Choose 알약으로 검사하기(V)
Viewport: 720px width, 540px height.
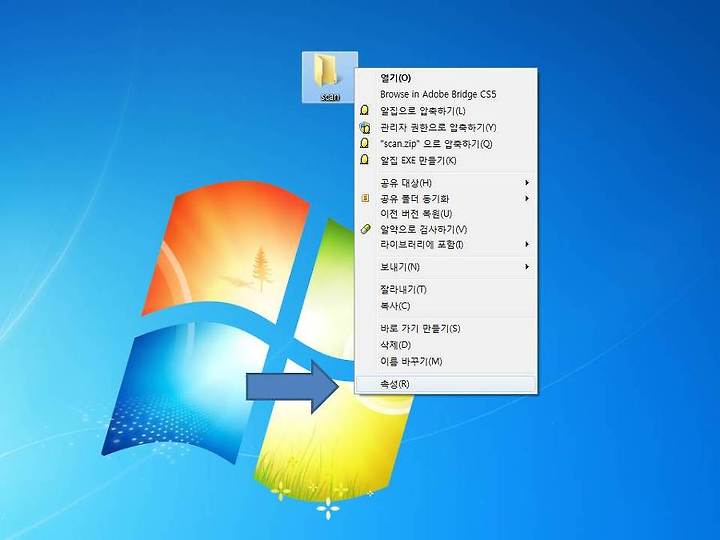[x=445, y=229]
